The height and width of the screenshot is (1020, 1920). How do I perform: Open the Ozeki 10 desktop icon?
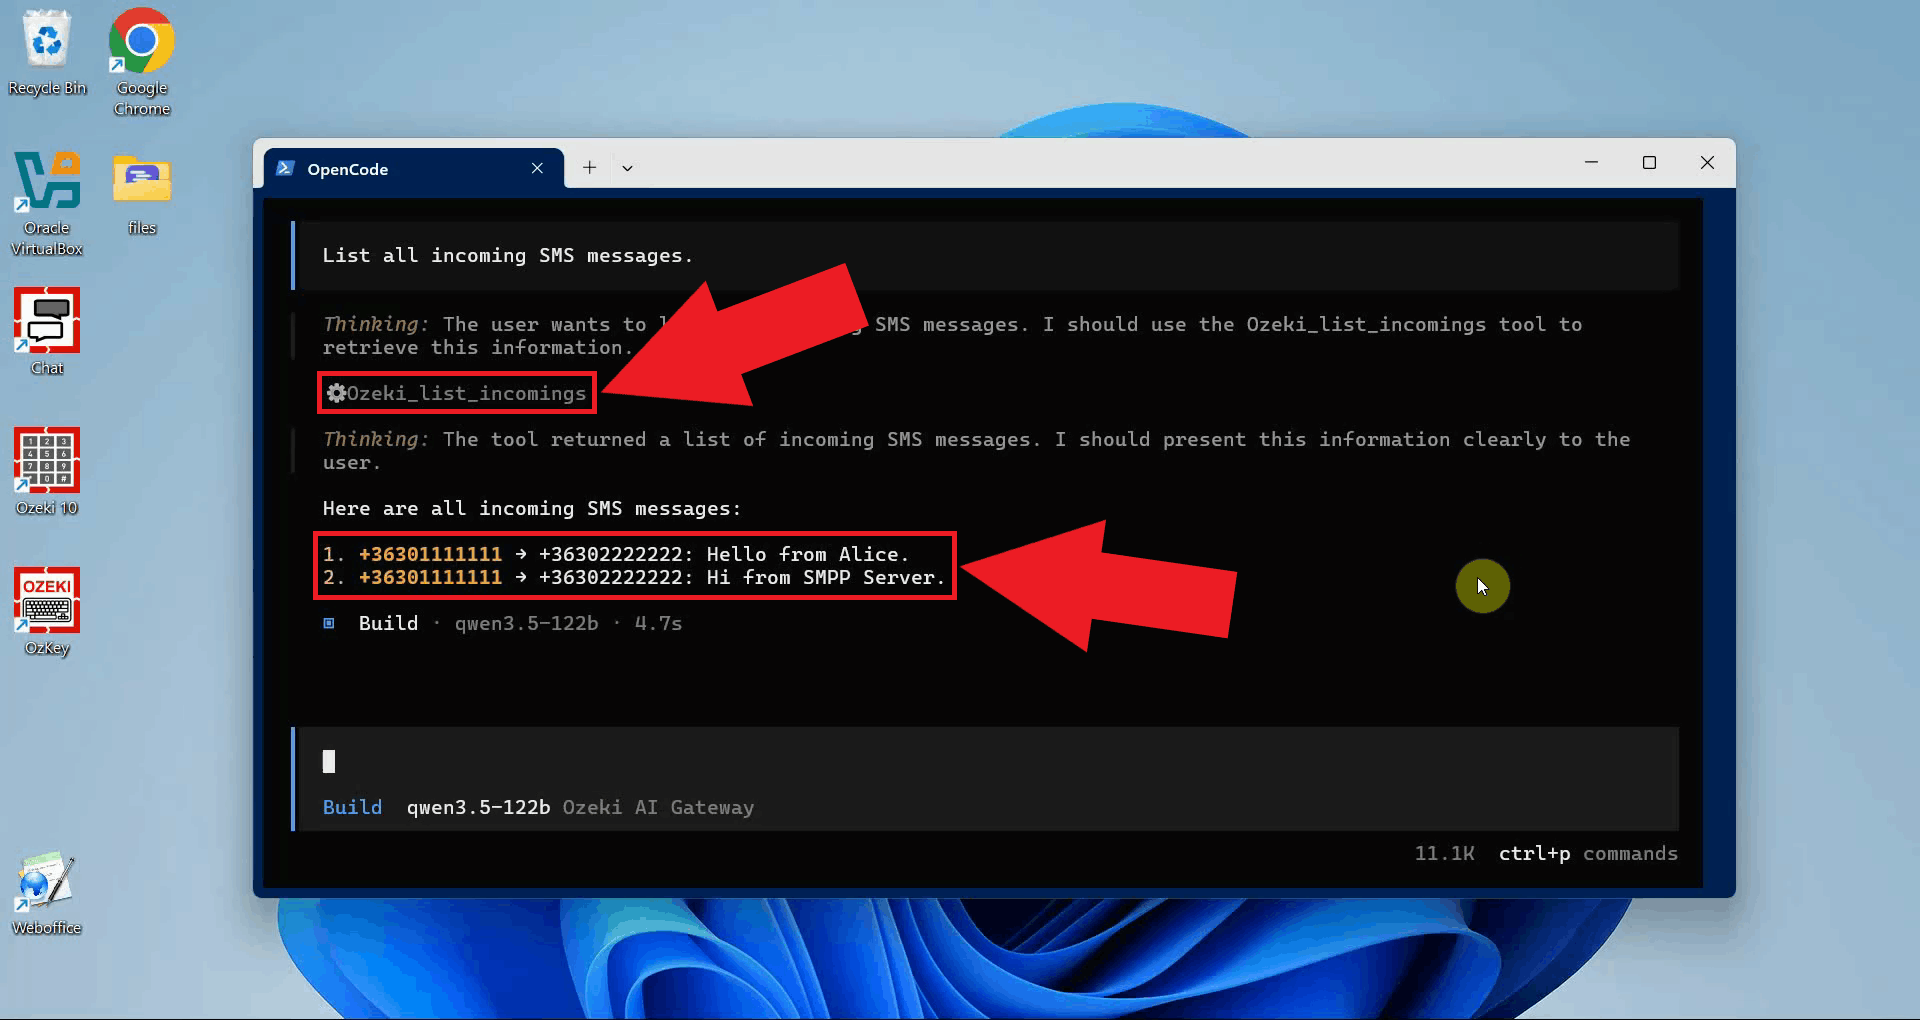click(x=47, y=472)
